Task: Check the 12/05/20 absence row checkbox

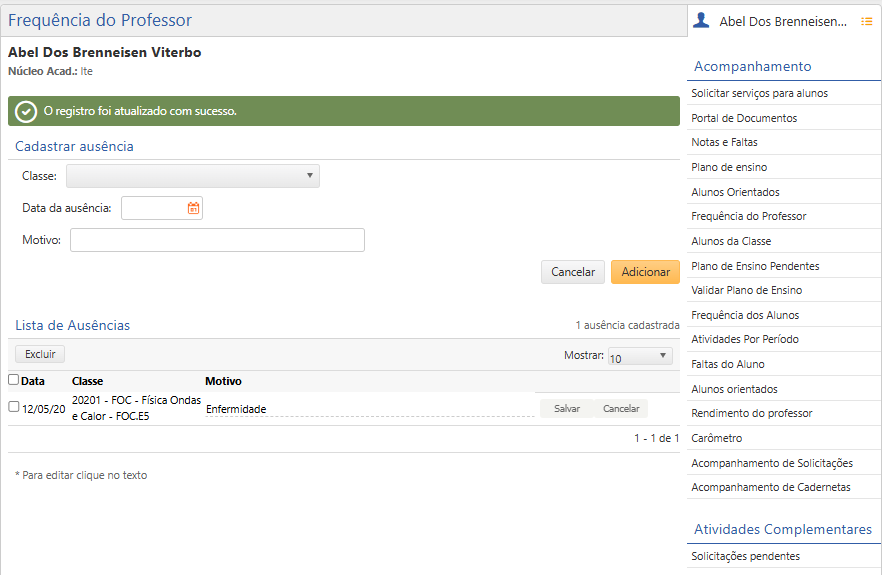Action: pos(13,407)
